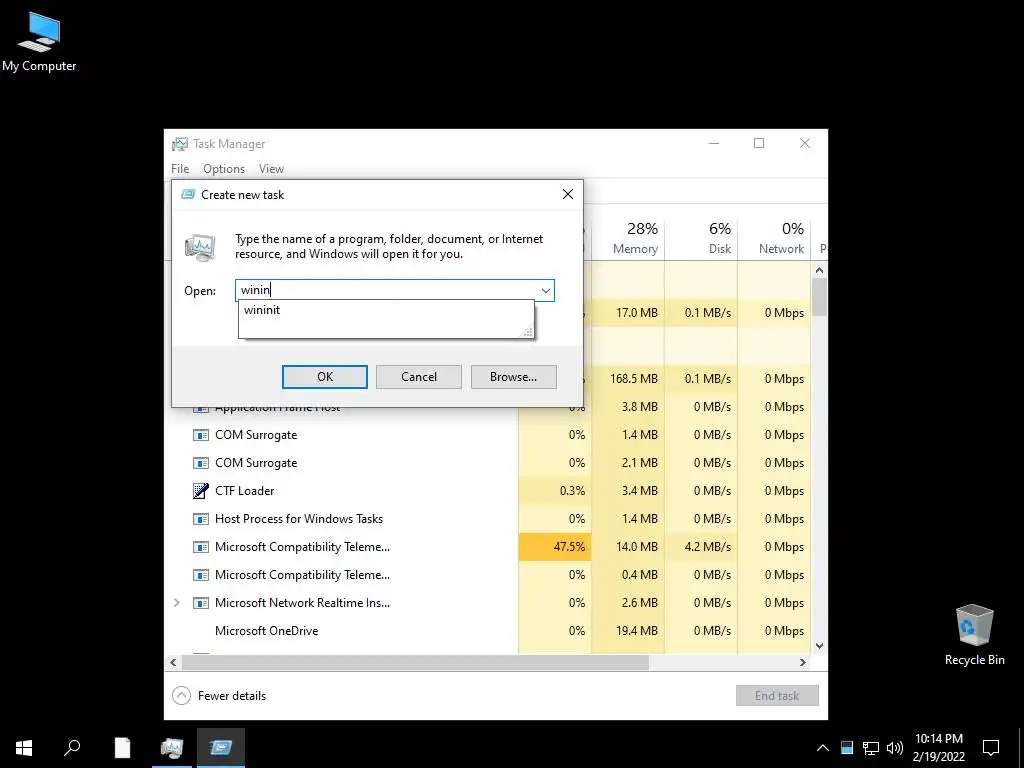This screenshot has width=1024, height=768.
Task: Click the disabled End task button
Action: click(777, 696)
